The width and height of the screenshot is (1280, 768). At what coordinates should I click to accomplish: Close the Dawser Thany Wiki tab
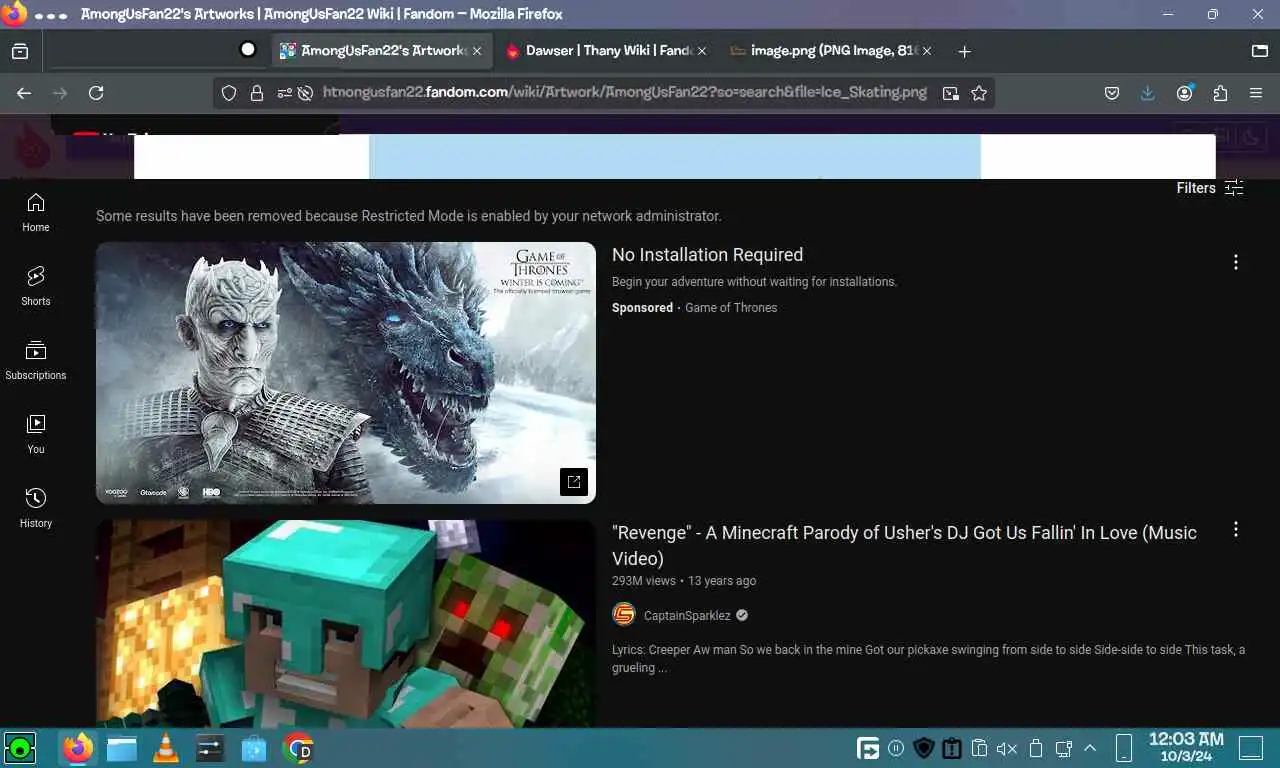(702, 51)
